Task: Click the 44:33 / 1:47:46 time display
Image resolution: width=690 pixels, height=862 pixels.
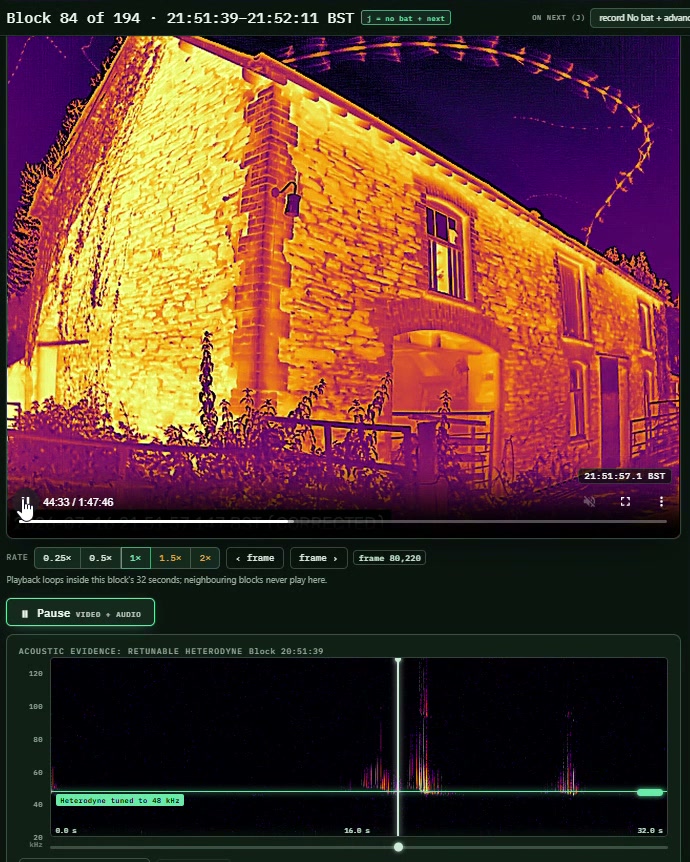Action: (x=78, y=502)
